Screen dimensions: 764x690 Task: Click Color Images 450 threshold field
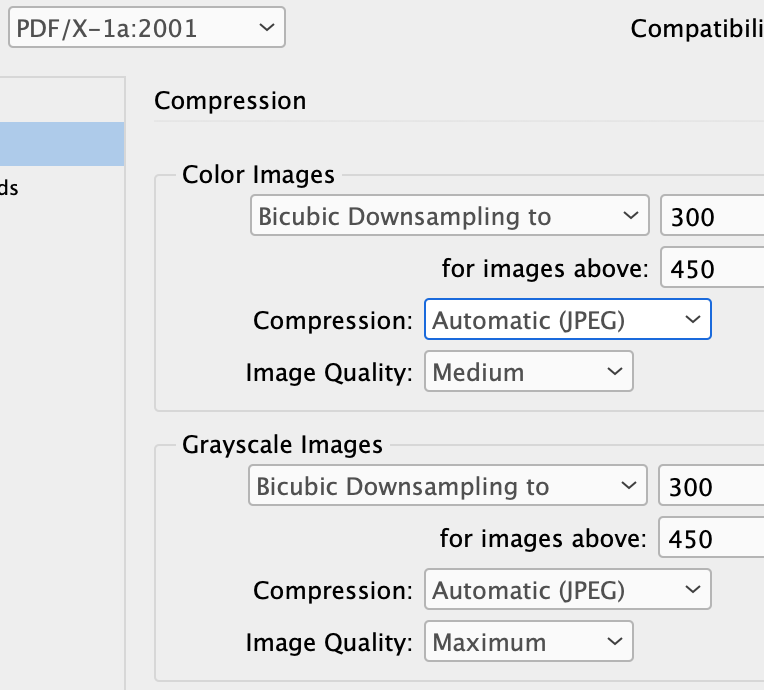coord(712,269)
